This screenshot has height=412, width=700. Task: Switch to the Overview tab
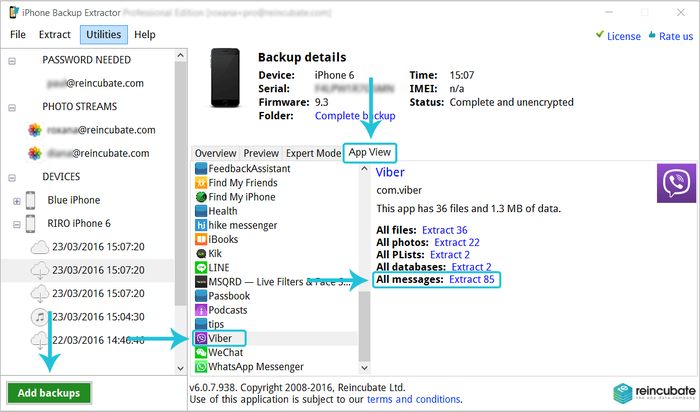click(x=215, y=153)
